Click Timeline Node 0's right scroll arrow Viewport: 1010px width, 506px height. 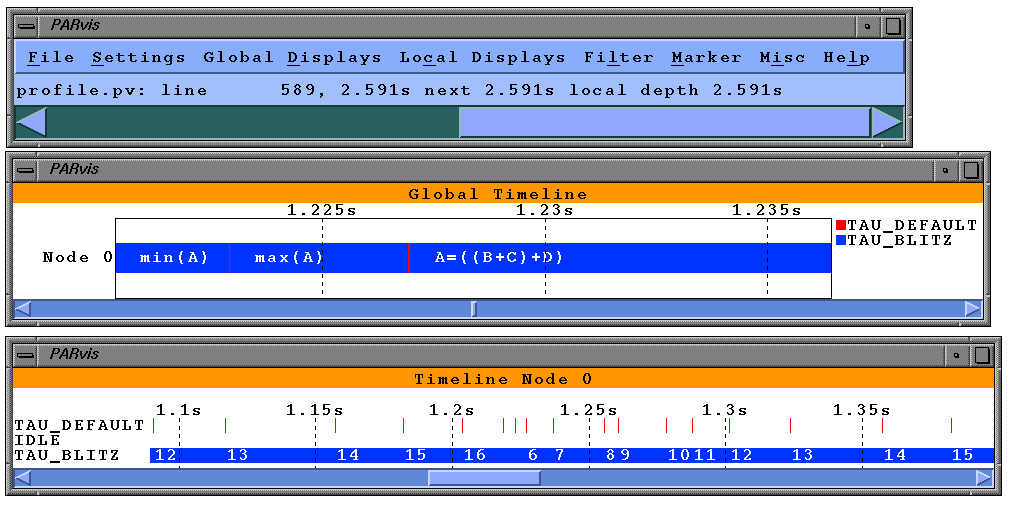984,478
